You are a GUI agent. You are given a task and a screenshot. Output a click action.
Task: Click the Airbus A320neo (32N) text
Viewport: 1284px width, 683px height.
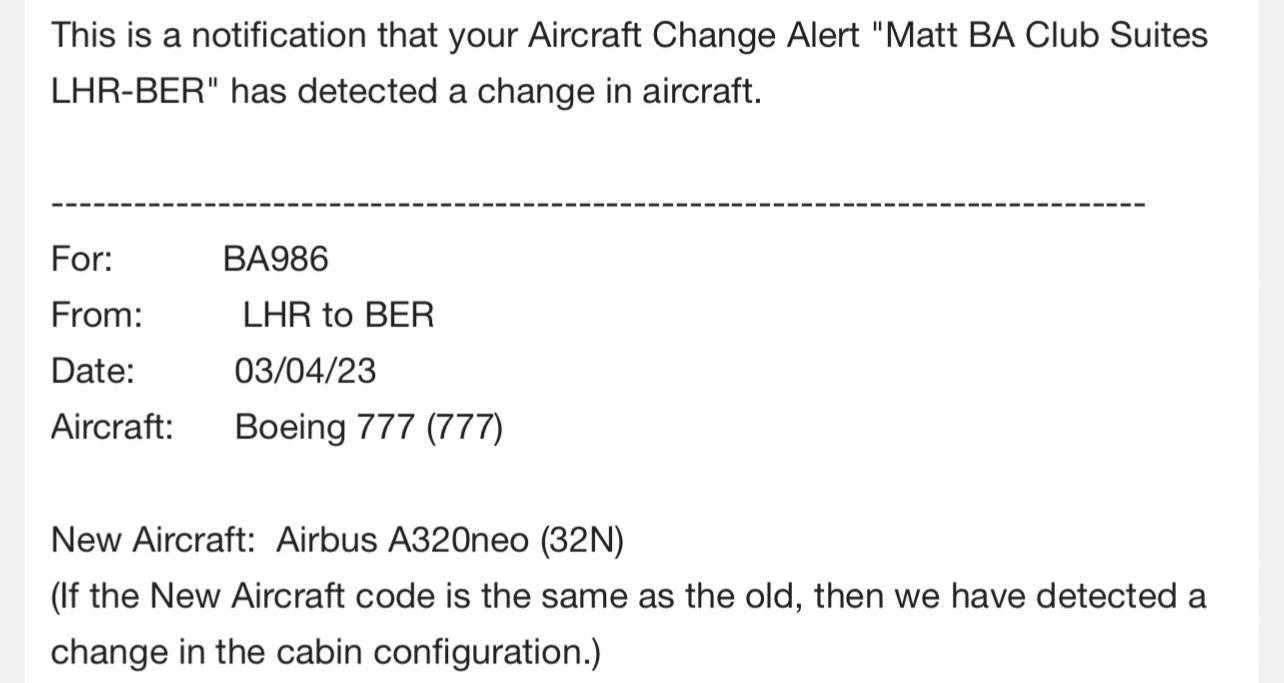[449, 540]
